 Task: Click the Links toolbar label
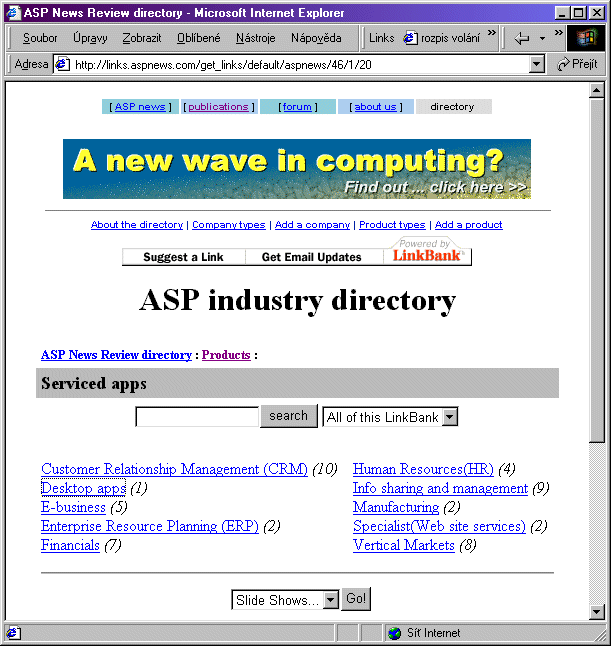(381, 38)
